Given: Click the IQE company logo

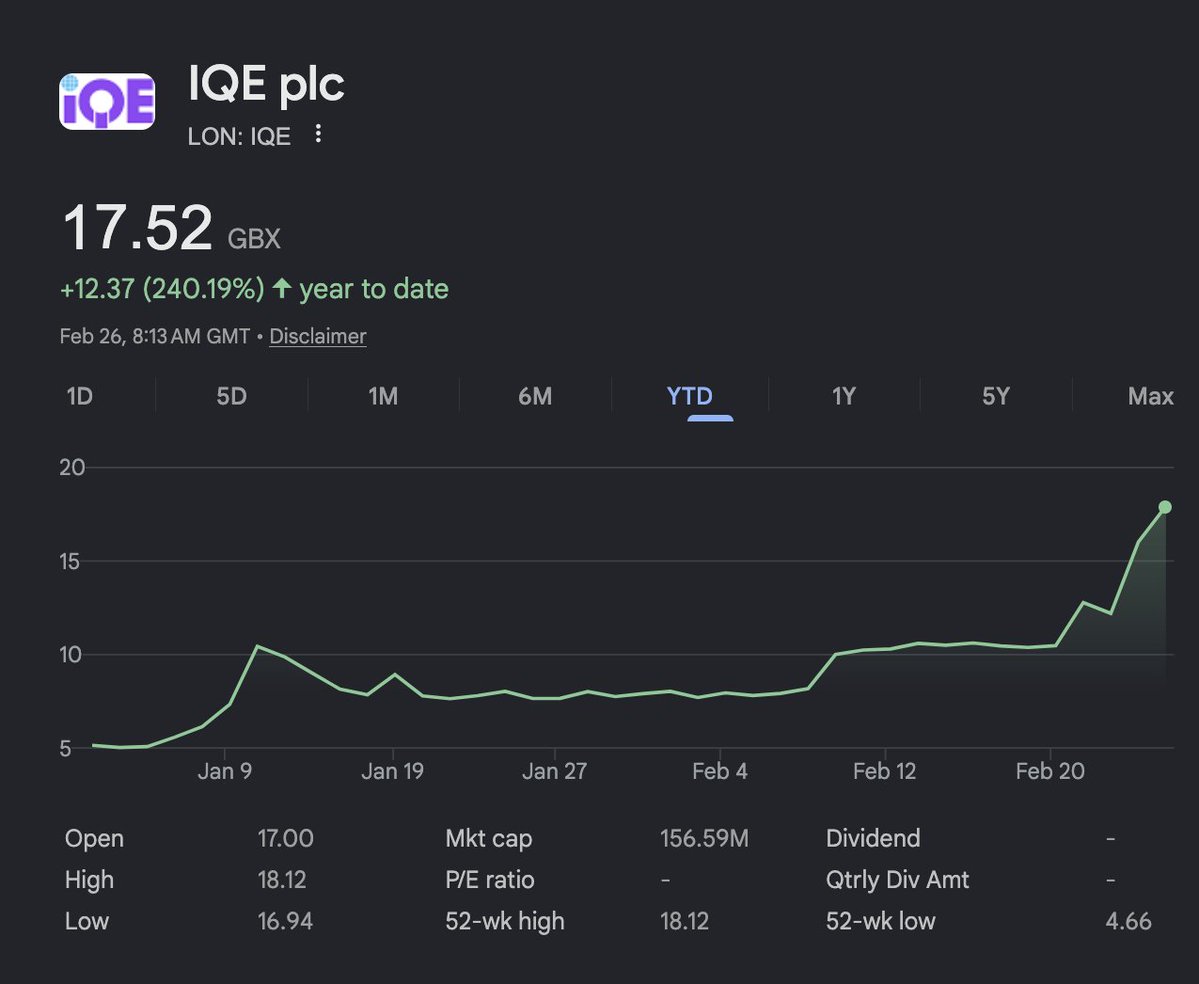Looking at the screenshot, I should point(107,102).
